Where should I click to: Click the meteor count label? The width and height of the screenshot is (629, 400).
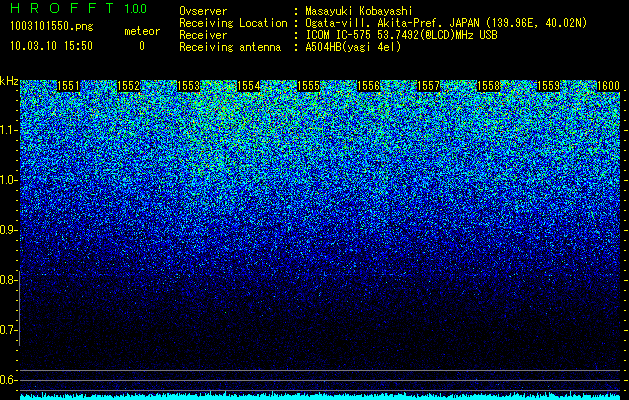[142, 31]
